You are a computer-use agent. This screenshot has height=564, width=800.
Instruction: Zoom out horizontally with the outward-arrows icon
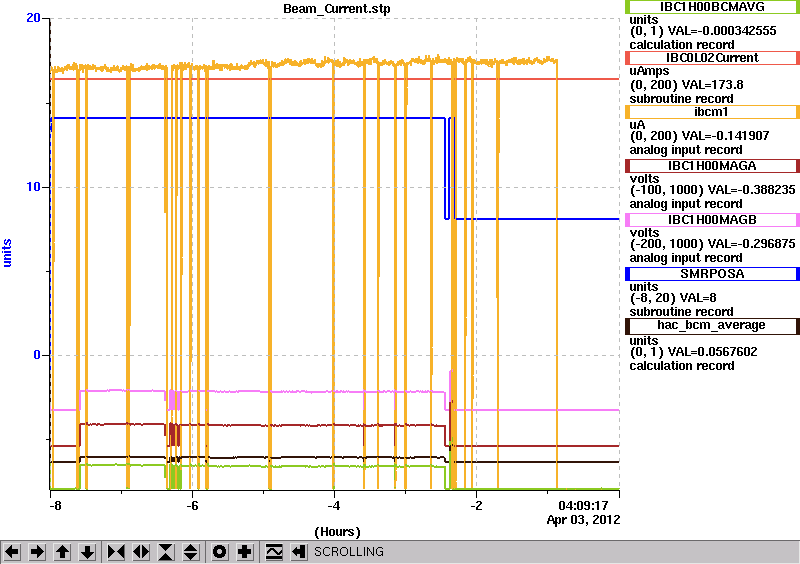(141, 552)
